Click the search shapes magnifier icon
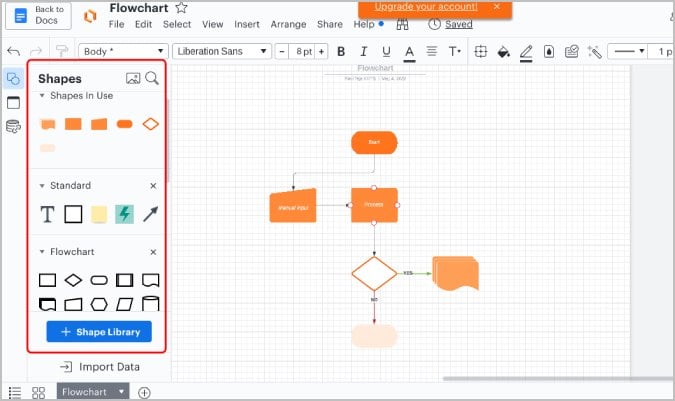Viewport: 675px width, 401px height. pos(152,78)
